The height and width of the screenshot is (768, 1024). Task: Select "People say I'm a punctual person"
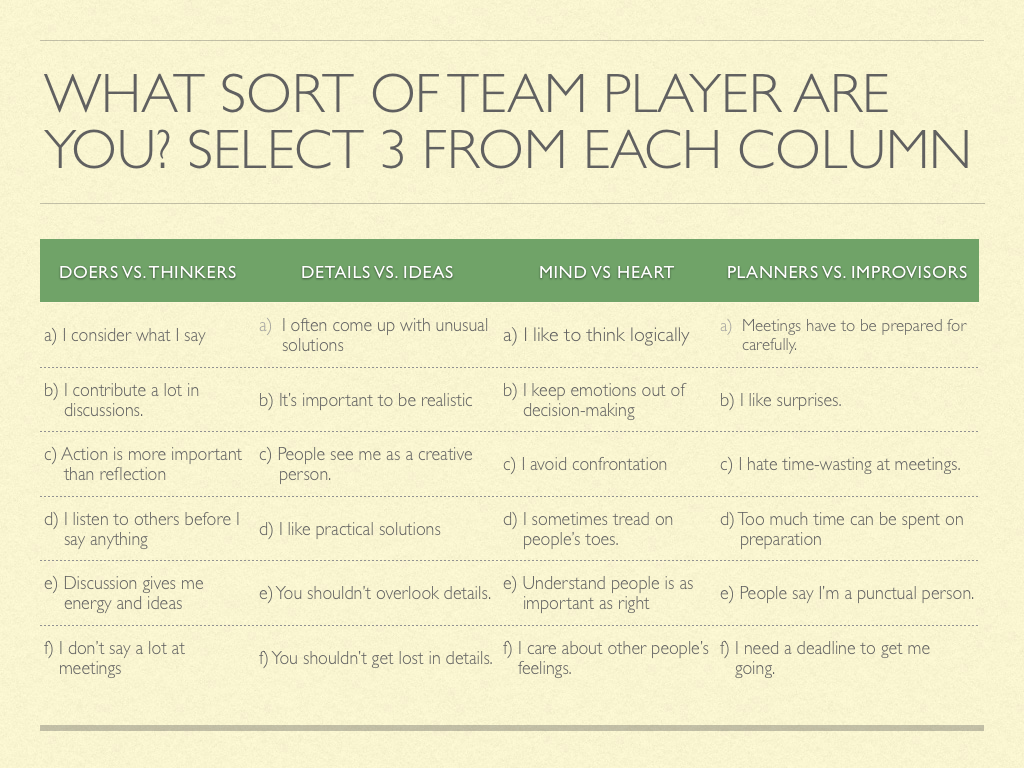pyautogui.click(x=846, y=593)
